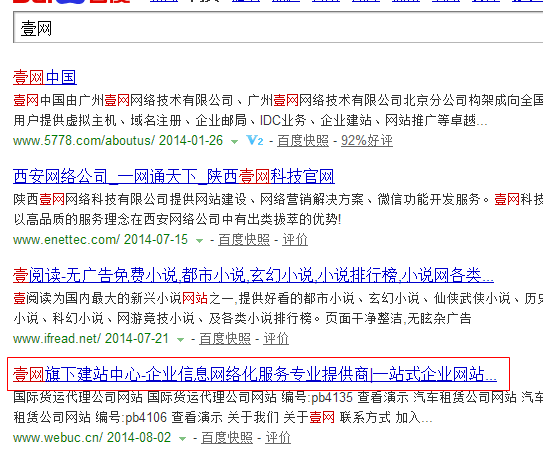The height and width of the screenshot is (462, 543).
Task: Click the snippet line starting 壹阅读为国内最大的新兴小说
Action: click(278, 299)
